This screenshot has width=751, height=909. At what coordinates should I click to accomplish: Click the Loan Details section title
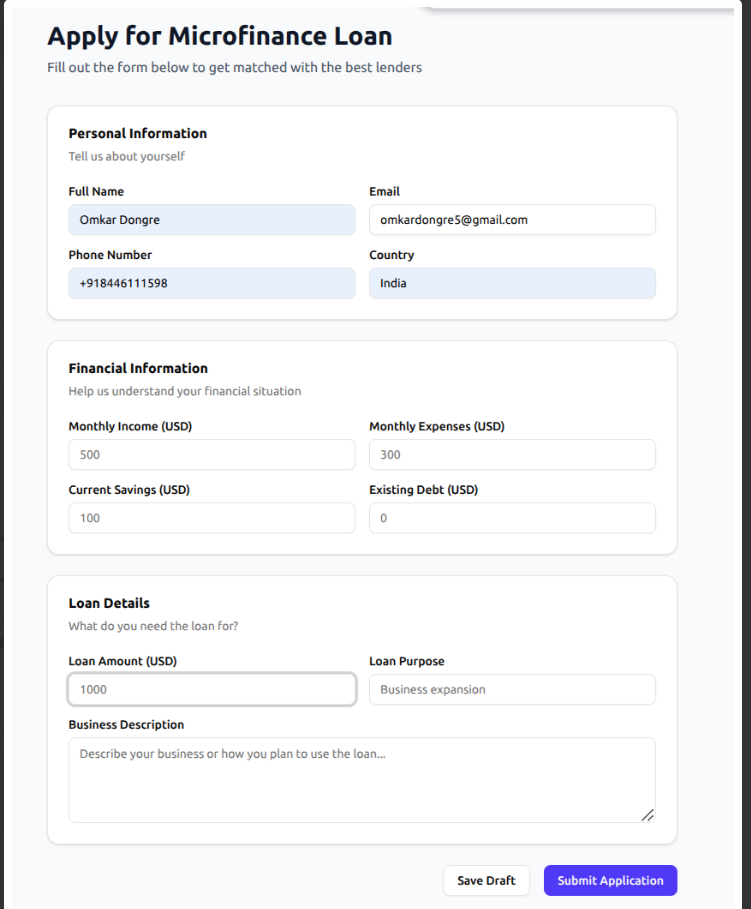pyautogui.click(x=109, y=603)
